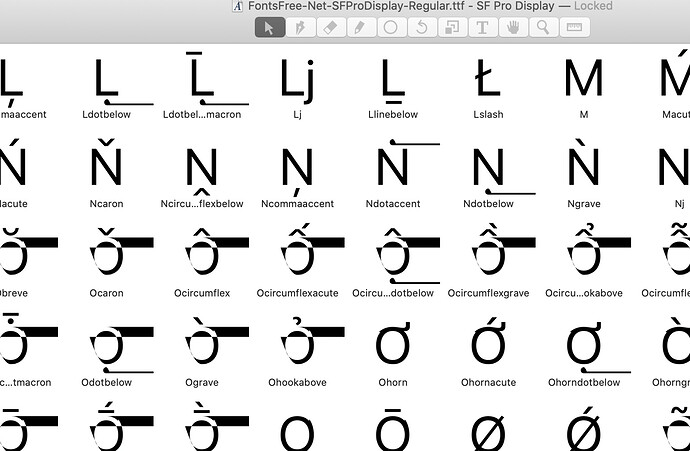The width and height of the screenshot is (690, 451).
Task: Activate the Scale tool
Action: (x=452, y=28)
